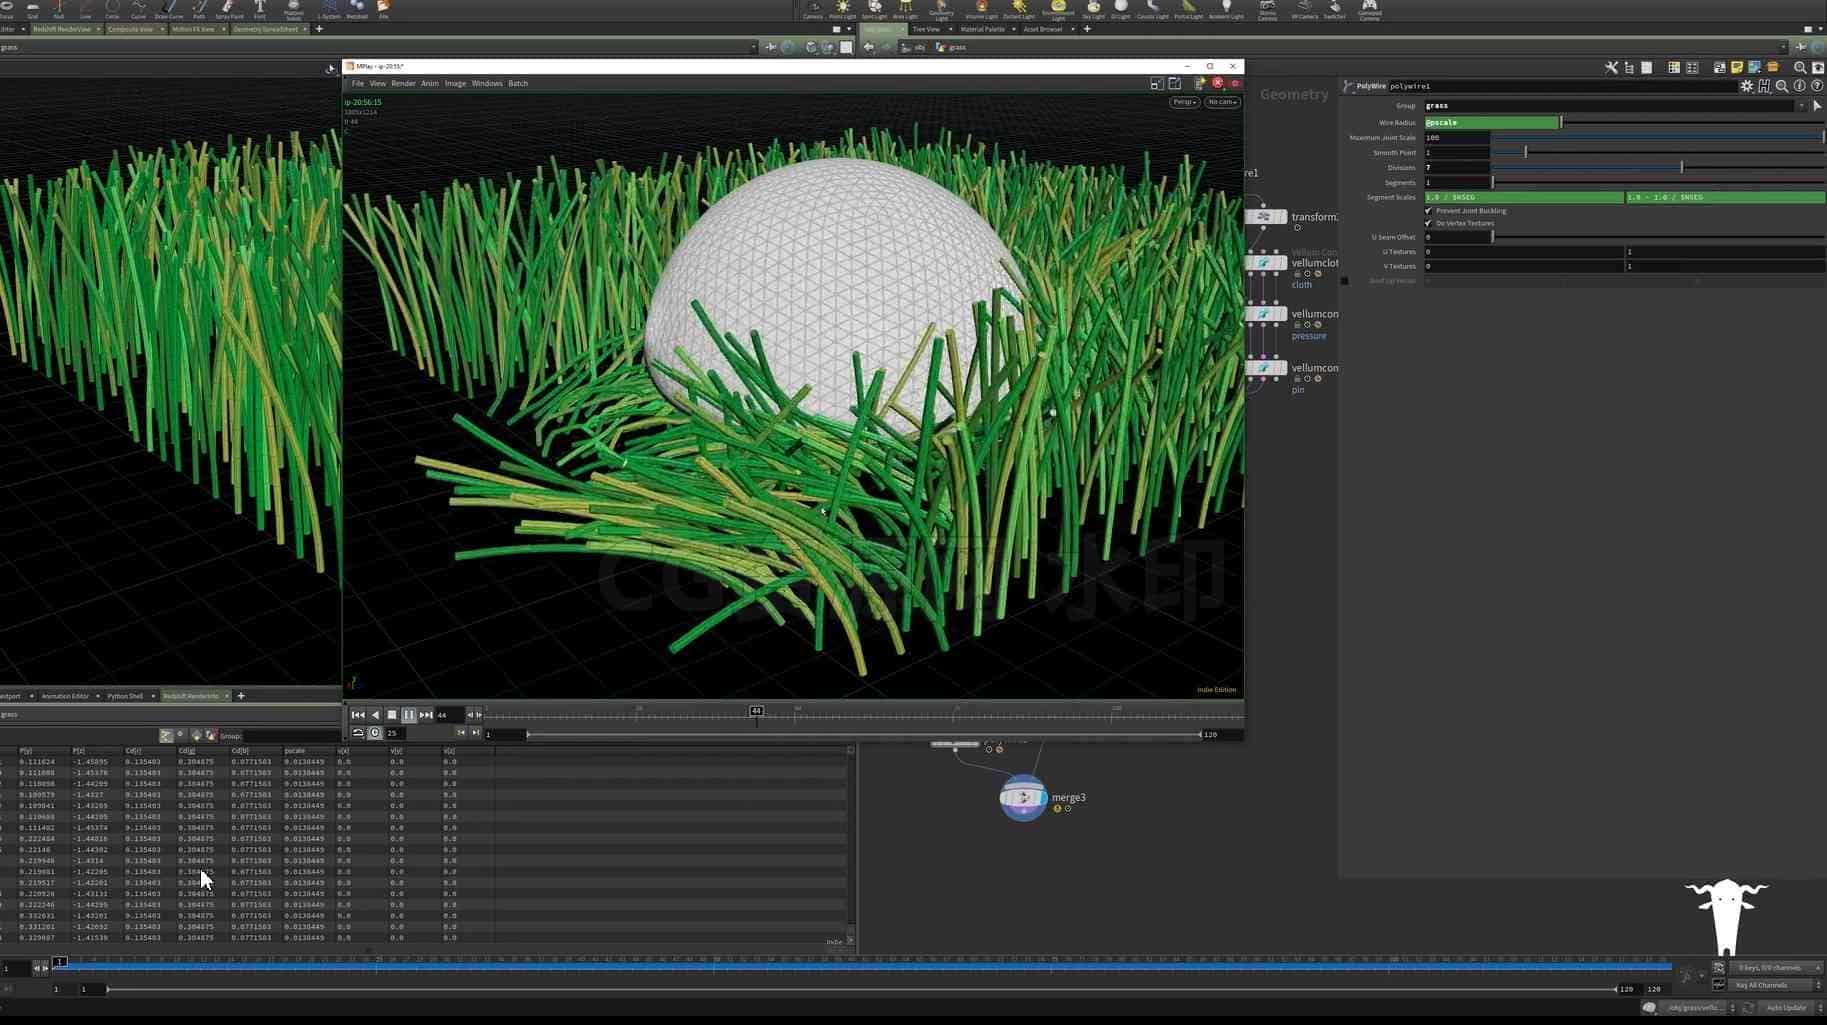Image resolution: width=1827 pixels, height=1025 pixels.
Task: Switch to the Geometry Spreadsheet tab
Action: (x=265, y=29)
